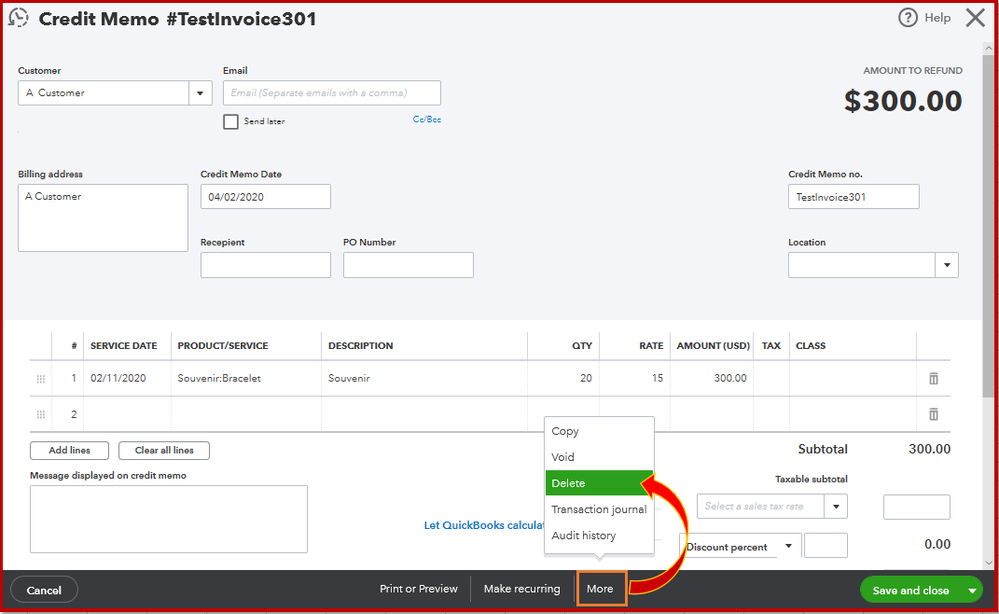Delete line 1 using its trash icon
Image resolution: width=999 pixels, height=614 pixels.
click(x=933, y=378)
